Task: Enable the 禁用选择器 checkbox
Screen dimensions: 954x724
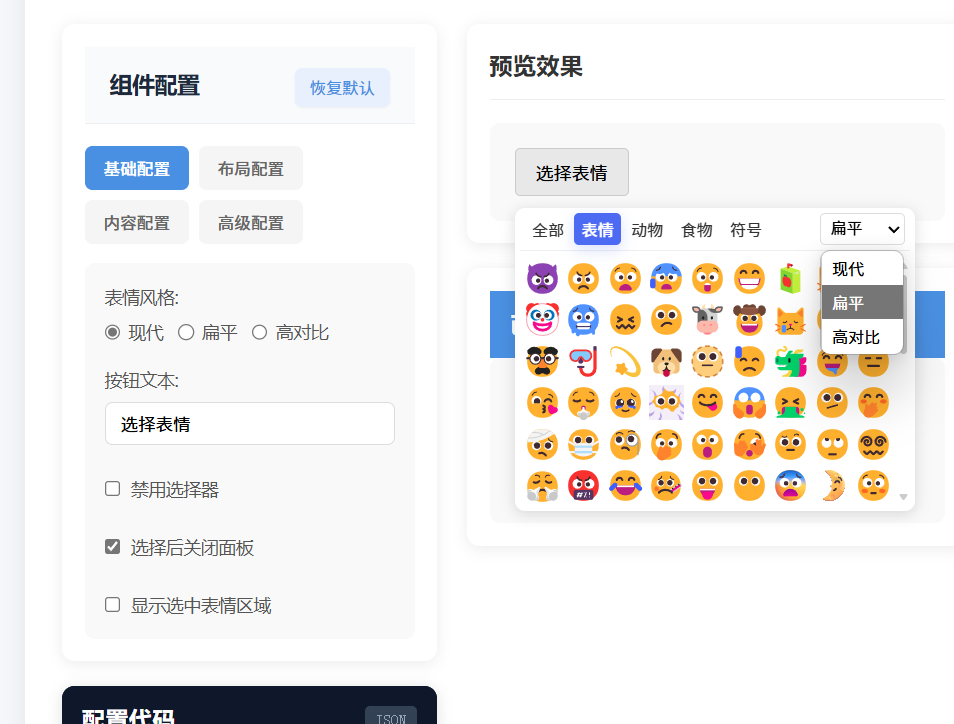Action: pyautogui.click(x=113, y=489)
